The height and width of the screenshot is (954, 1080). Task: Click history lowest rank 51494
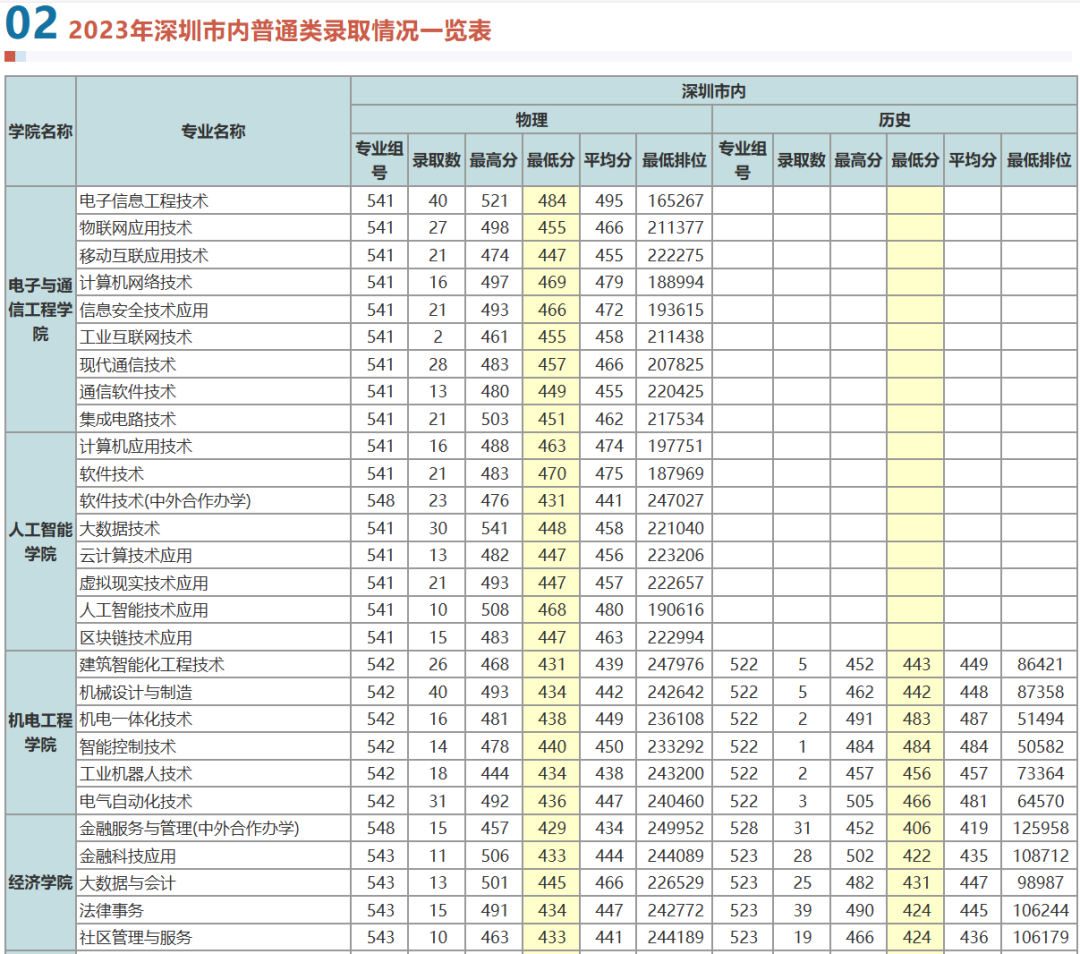click(x=1040, y=719)
